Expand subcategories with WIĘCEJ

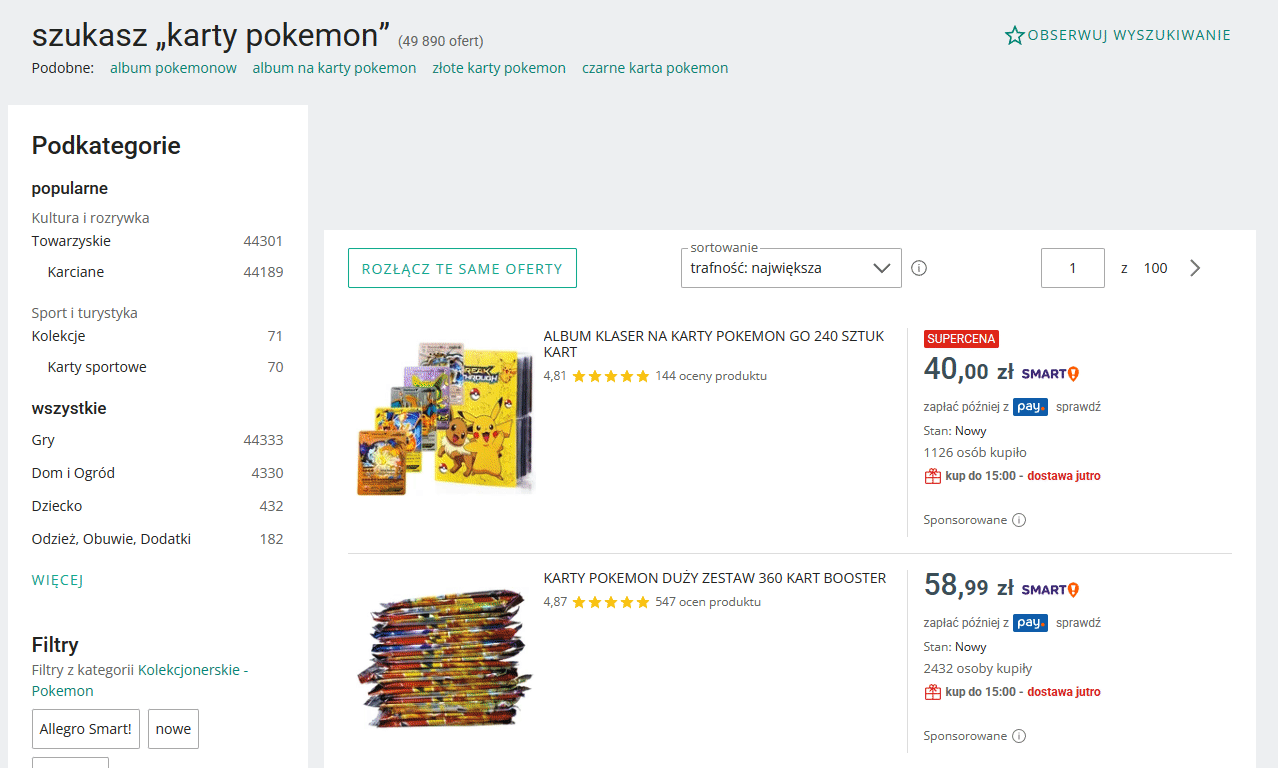(57, 580)
